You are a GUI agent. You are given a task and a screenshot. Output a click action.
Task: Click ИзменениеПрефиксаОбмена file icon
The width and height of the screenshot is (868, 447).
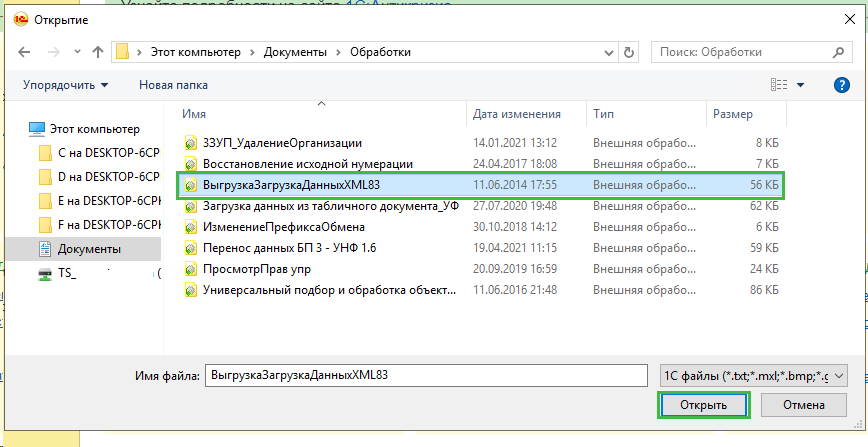tap(190, 227)
